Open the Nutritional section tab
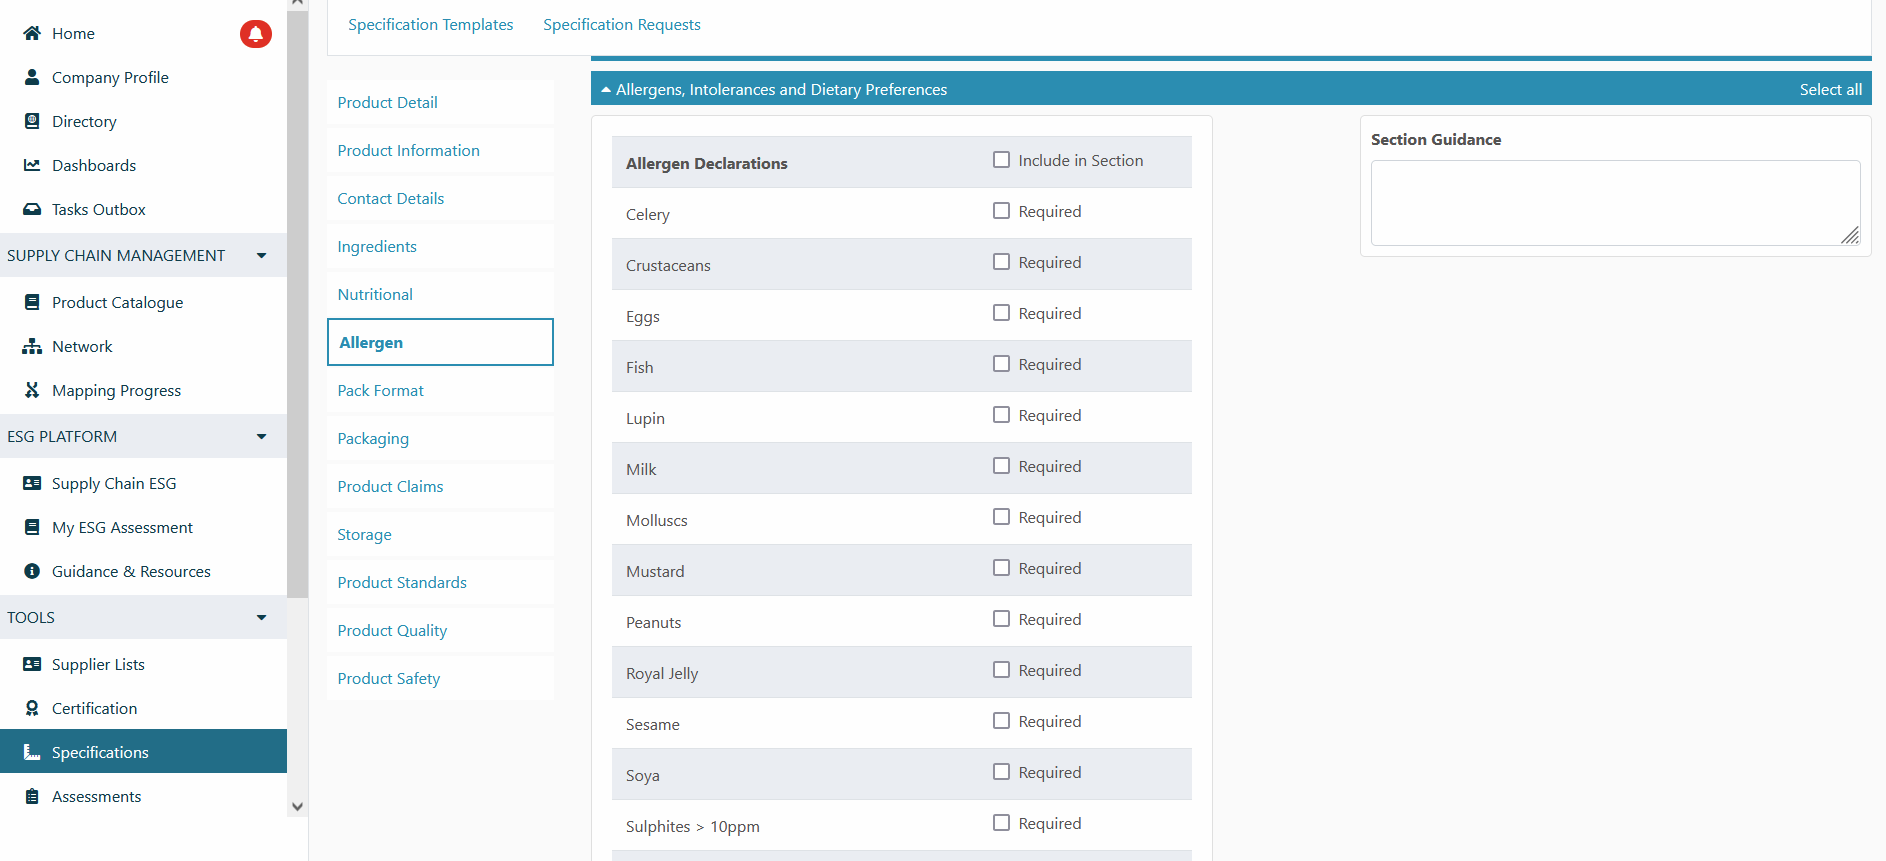Viewport: 1886px width, 861px height. [x=375, y=294]
